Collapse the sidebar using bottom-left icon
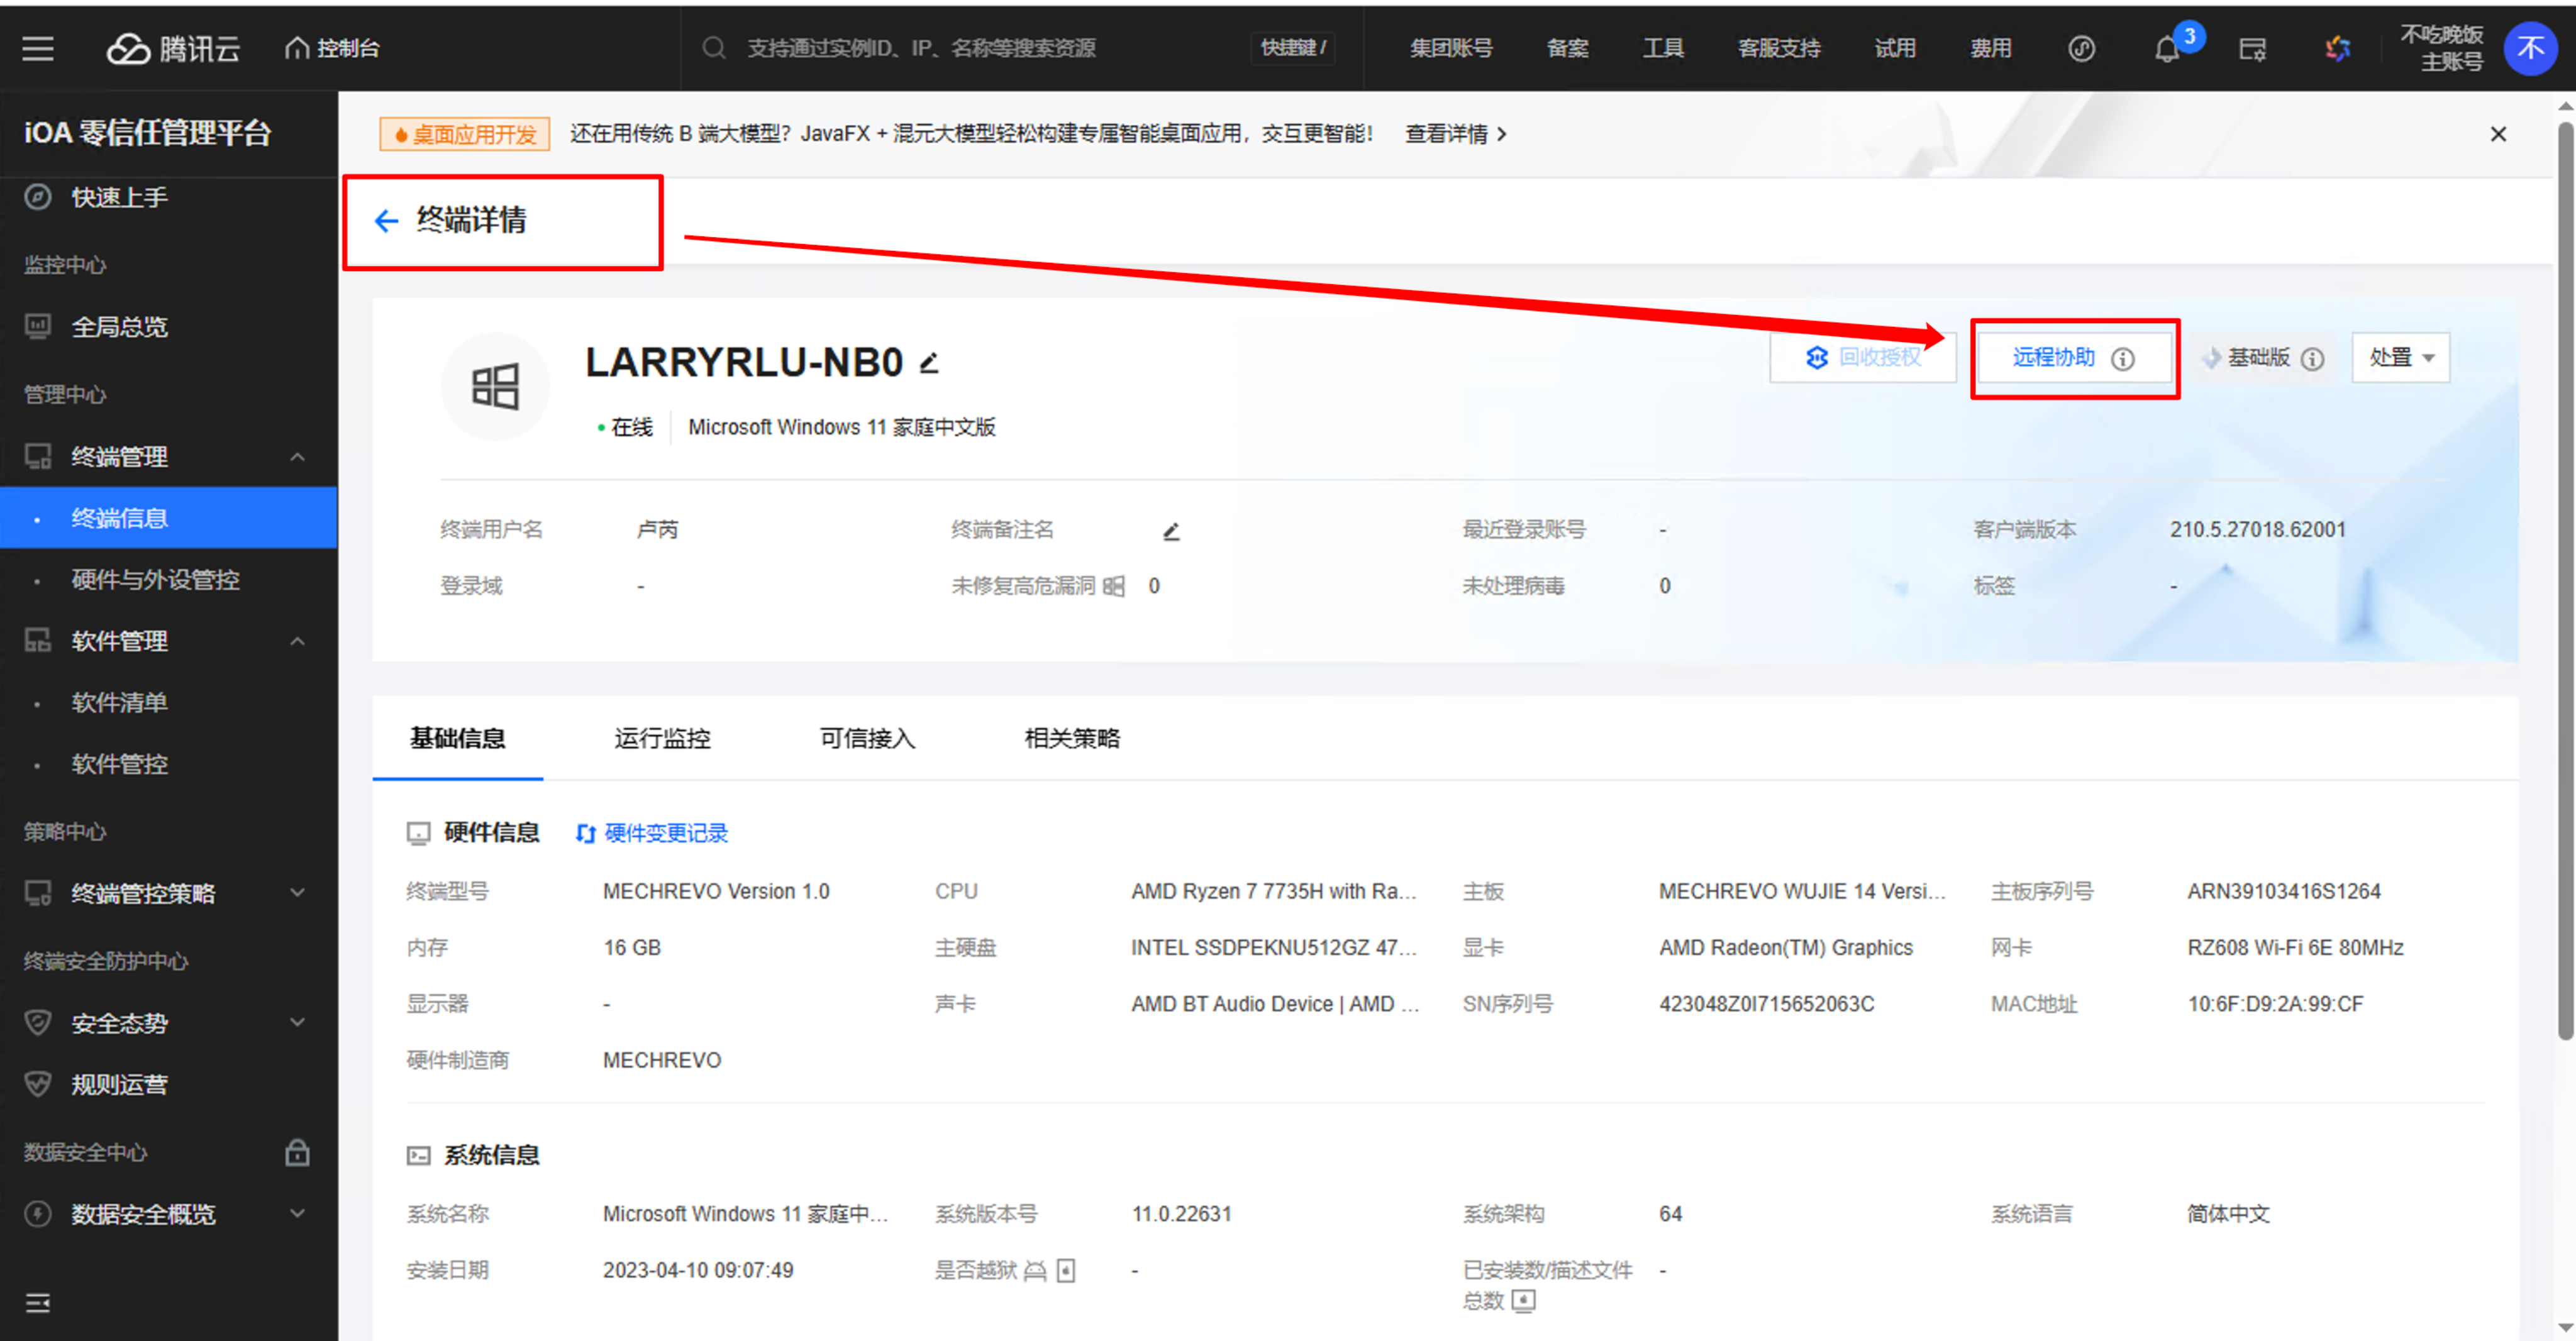The image size is (2576, 1341). click(38, 1302)
